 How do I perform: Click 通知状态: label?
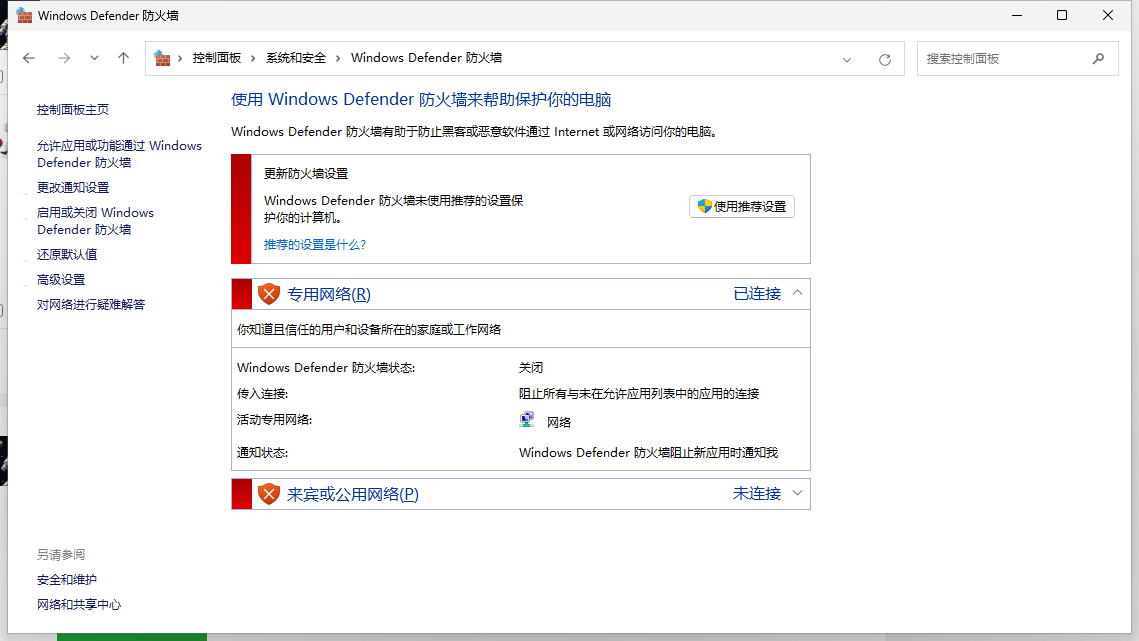tap(262, 453)
